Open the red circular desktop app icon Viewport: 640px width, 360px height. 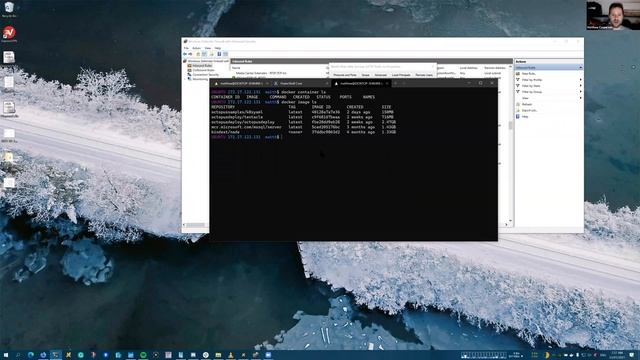point(9,33)
